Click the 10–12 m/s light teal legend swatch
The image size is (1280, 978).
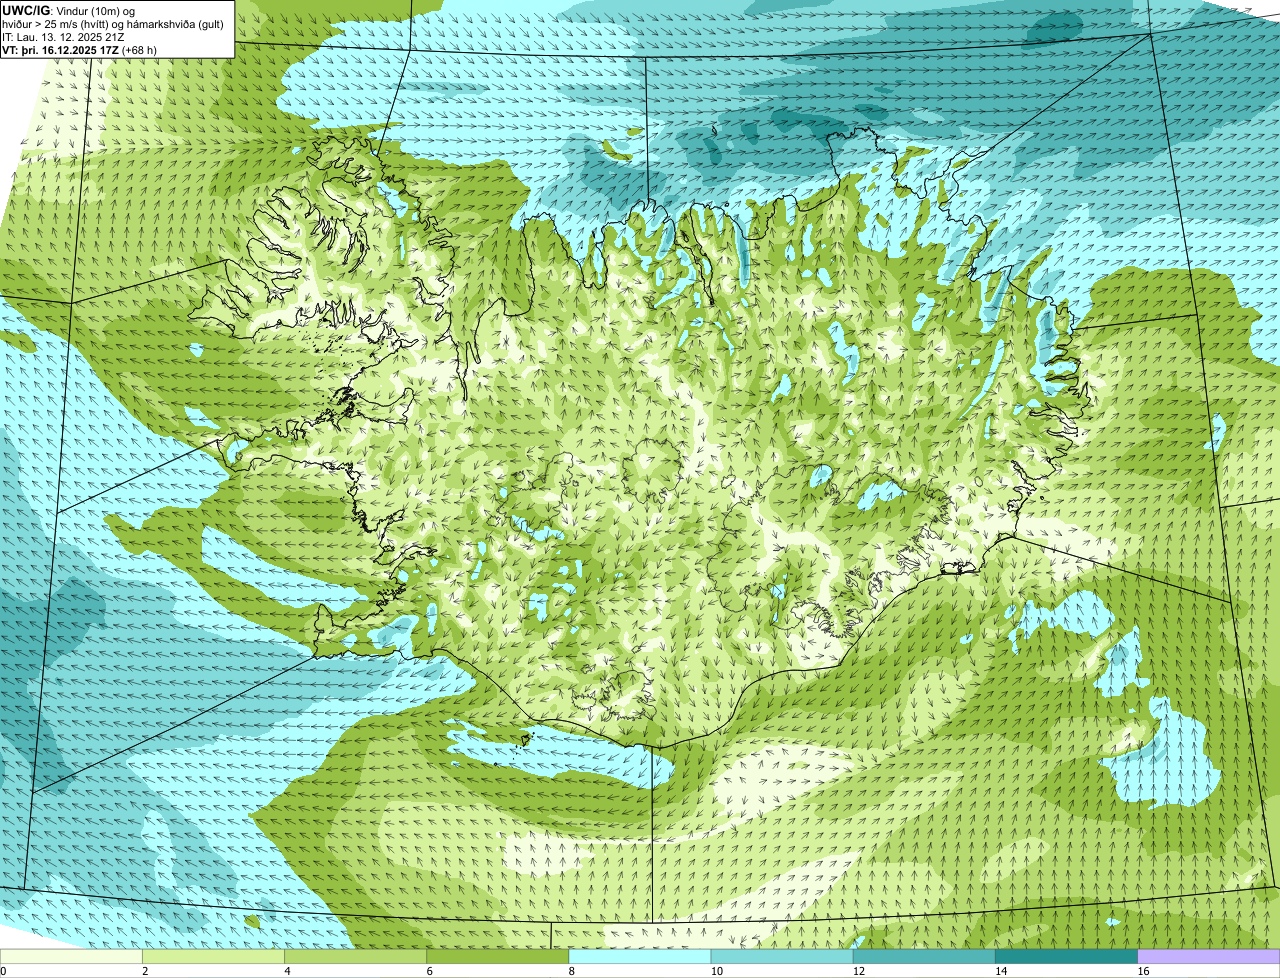pyautogui.click(x=782, y=957)
